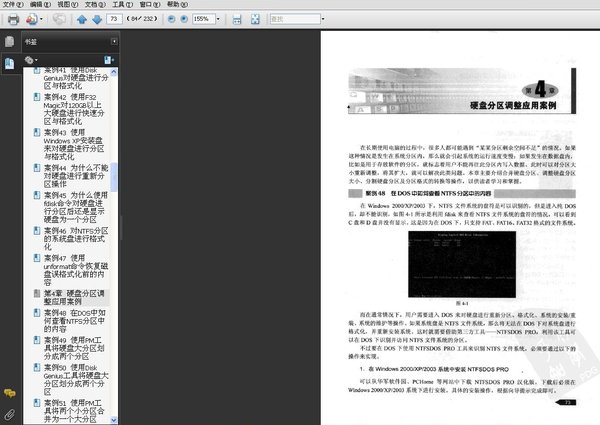Click the bookmark icon beside 案例45
Image resolution: width=600 pixels, height=425 pixels.
click(37, 195)
